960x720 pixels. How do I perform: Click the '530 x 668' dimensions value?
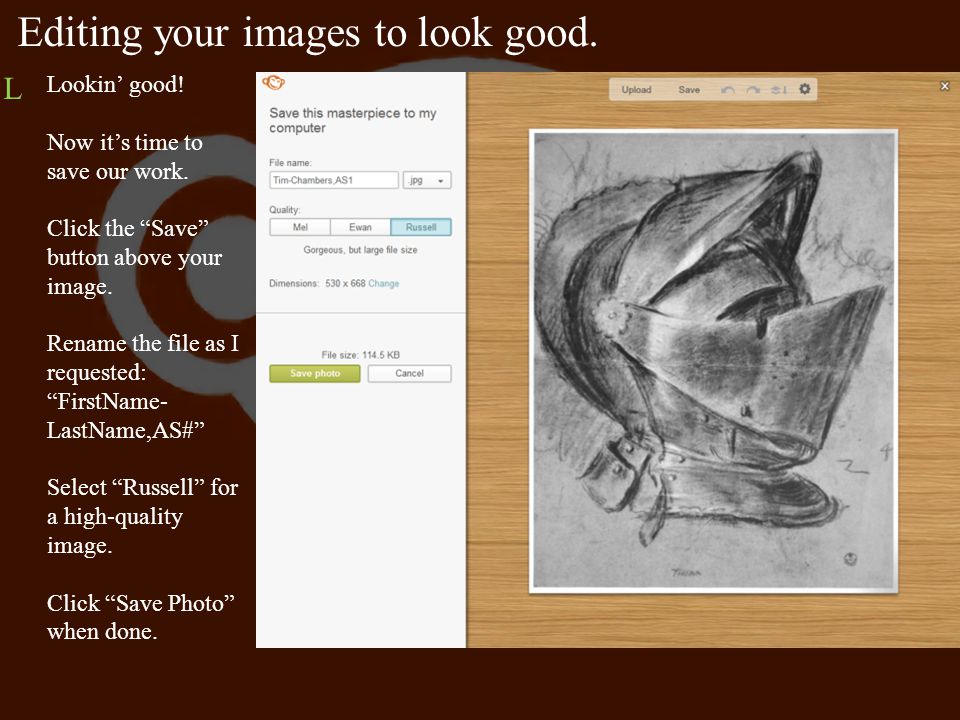(x=345, y=283)
